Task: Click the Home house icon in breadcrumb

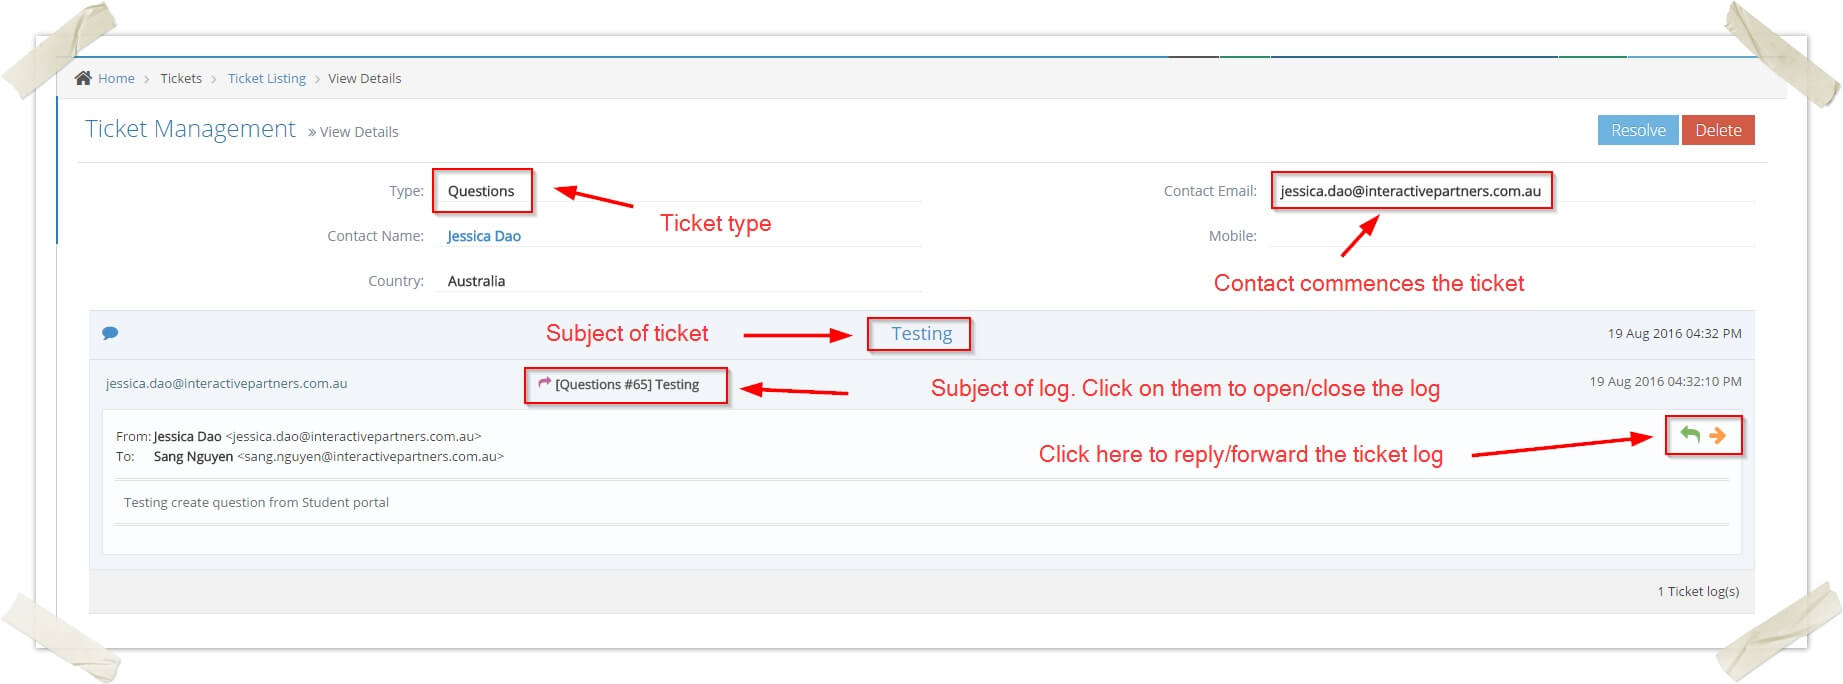Action: coord(83,78)
